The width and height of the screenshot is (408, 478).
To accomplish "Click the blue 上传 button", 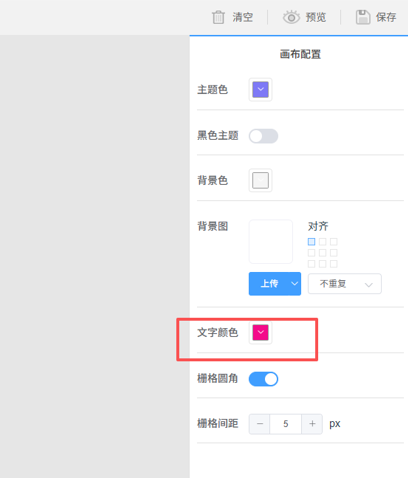I will pyautogui.click(x=269, y=284).
